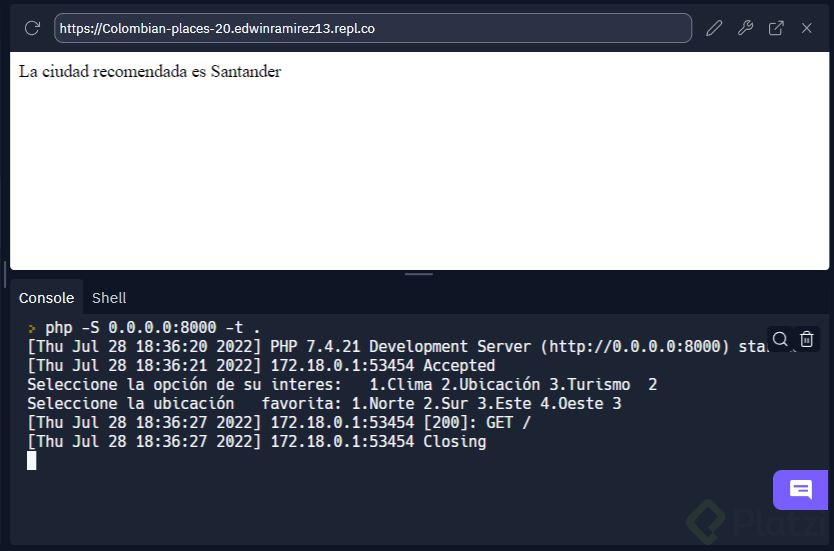Click the blinking console cursor block

tap(32, 460)
